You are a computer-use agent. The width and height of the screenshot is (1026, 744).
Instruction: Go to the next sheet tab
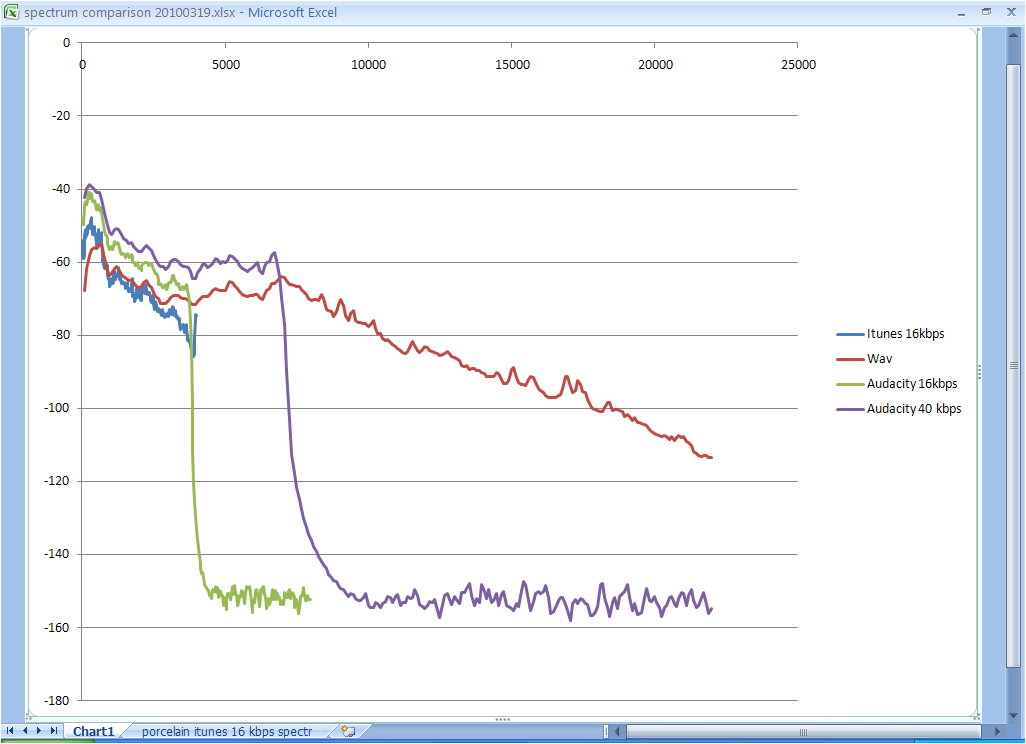pos(39,731)
